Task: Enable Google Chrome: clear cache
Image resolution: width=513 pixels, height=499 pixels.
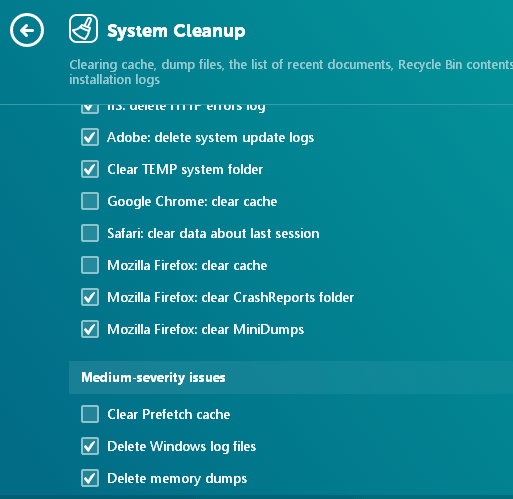Action: (x=90, y=201)
